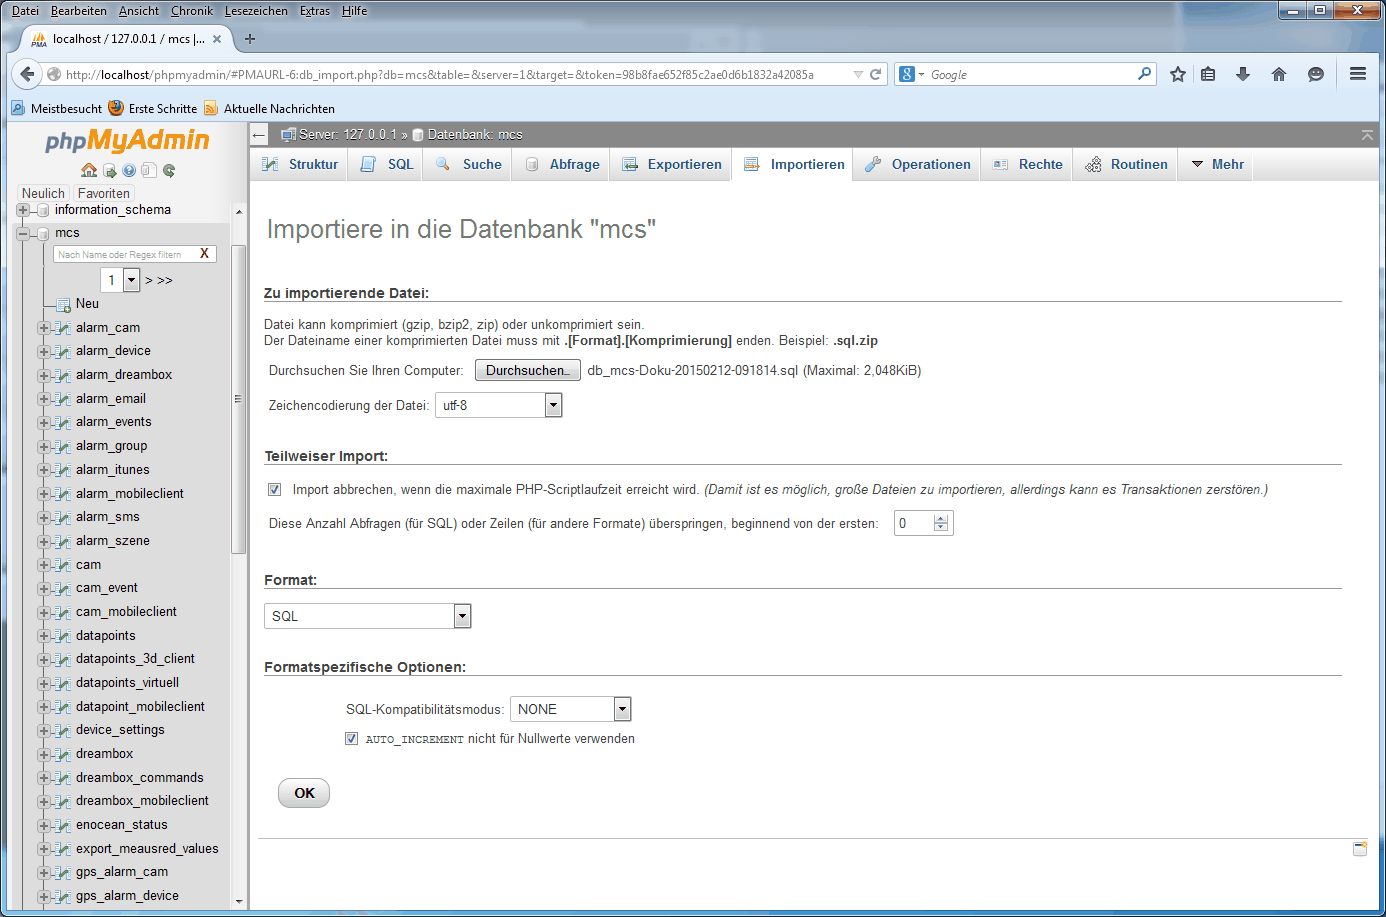Collapse the navigation panel with arrow icon
This screenshot has width=1386, height=917.
click(x=259, y=135)
